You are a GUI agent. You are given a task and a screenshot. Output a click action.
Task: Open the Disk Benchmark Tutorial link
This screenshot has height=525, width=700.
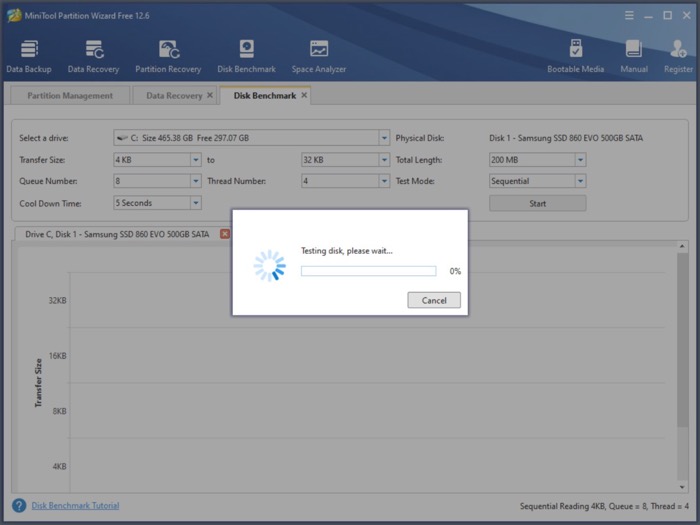(x=75, y=505)
